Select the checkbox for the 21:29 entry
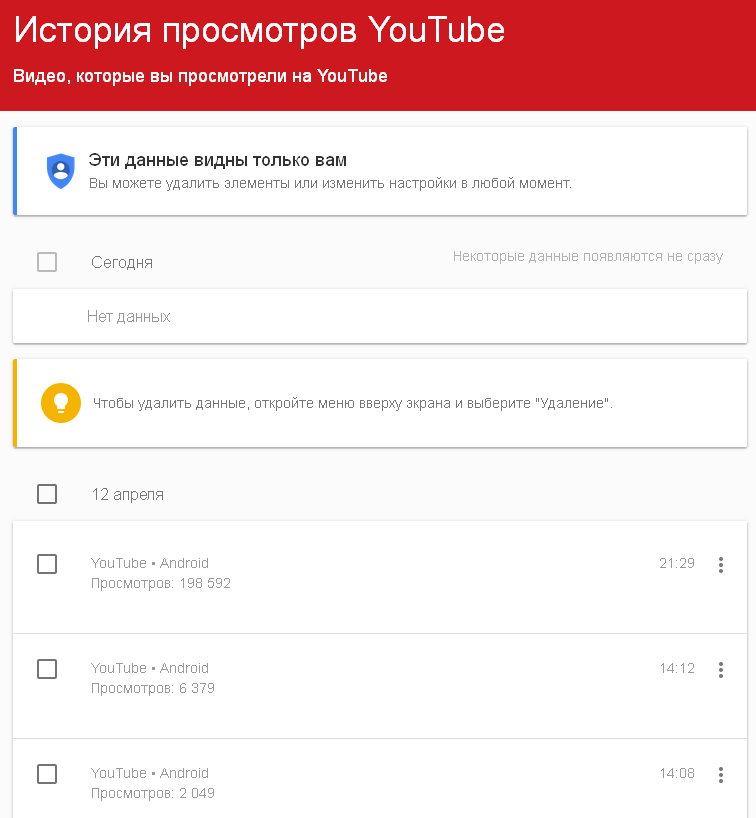Viewport: 756px width, 818px height. click(x=47, y=564)
